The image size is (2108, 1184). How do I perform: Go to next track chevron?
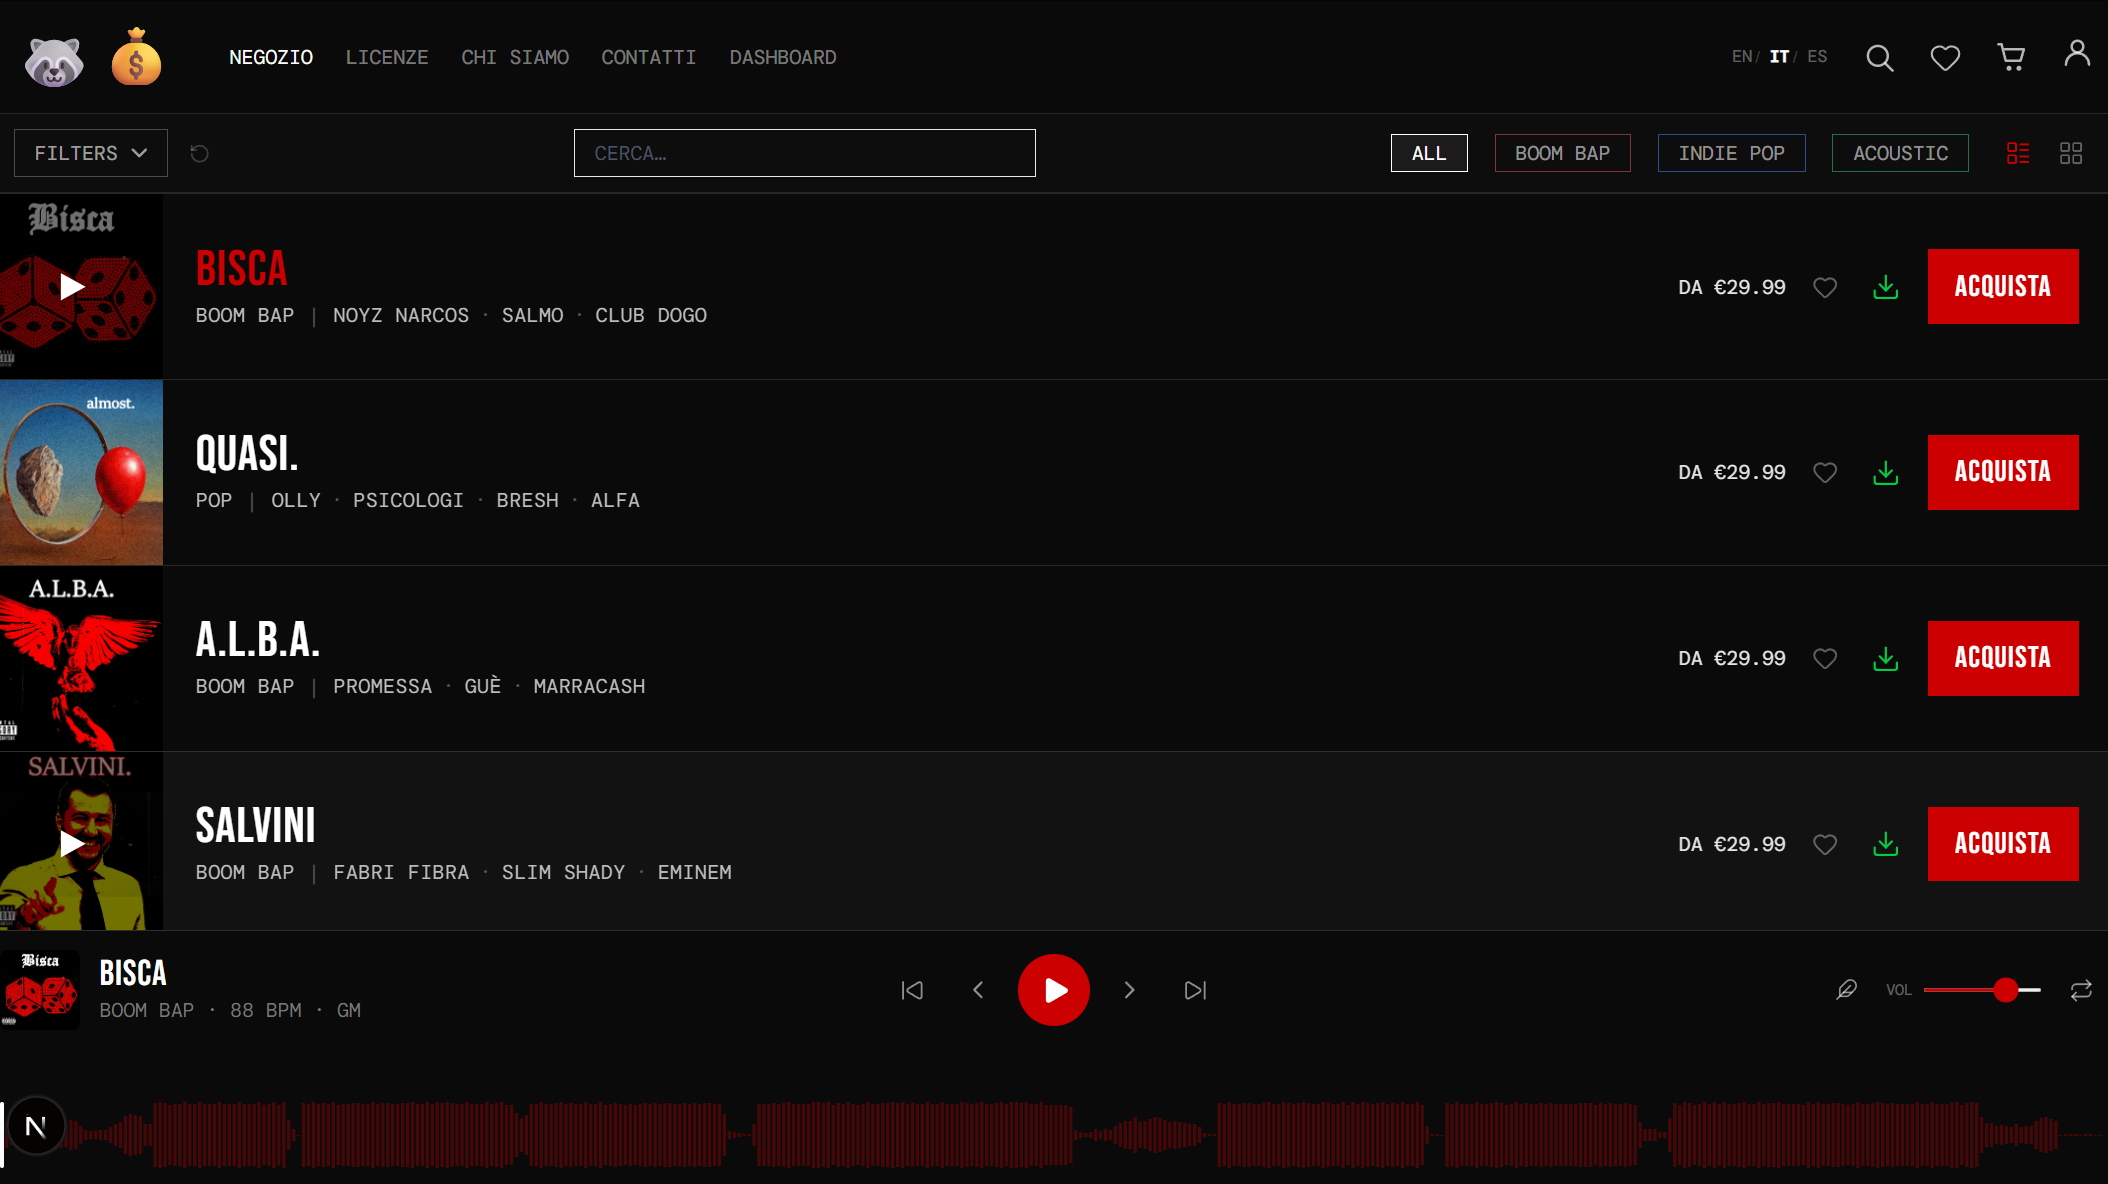[1130, 990]
